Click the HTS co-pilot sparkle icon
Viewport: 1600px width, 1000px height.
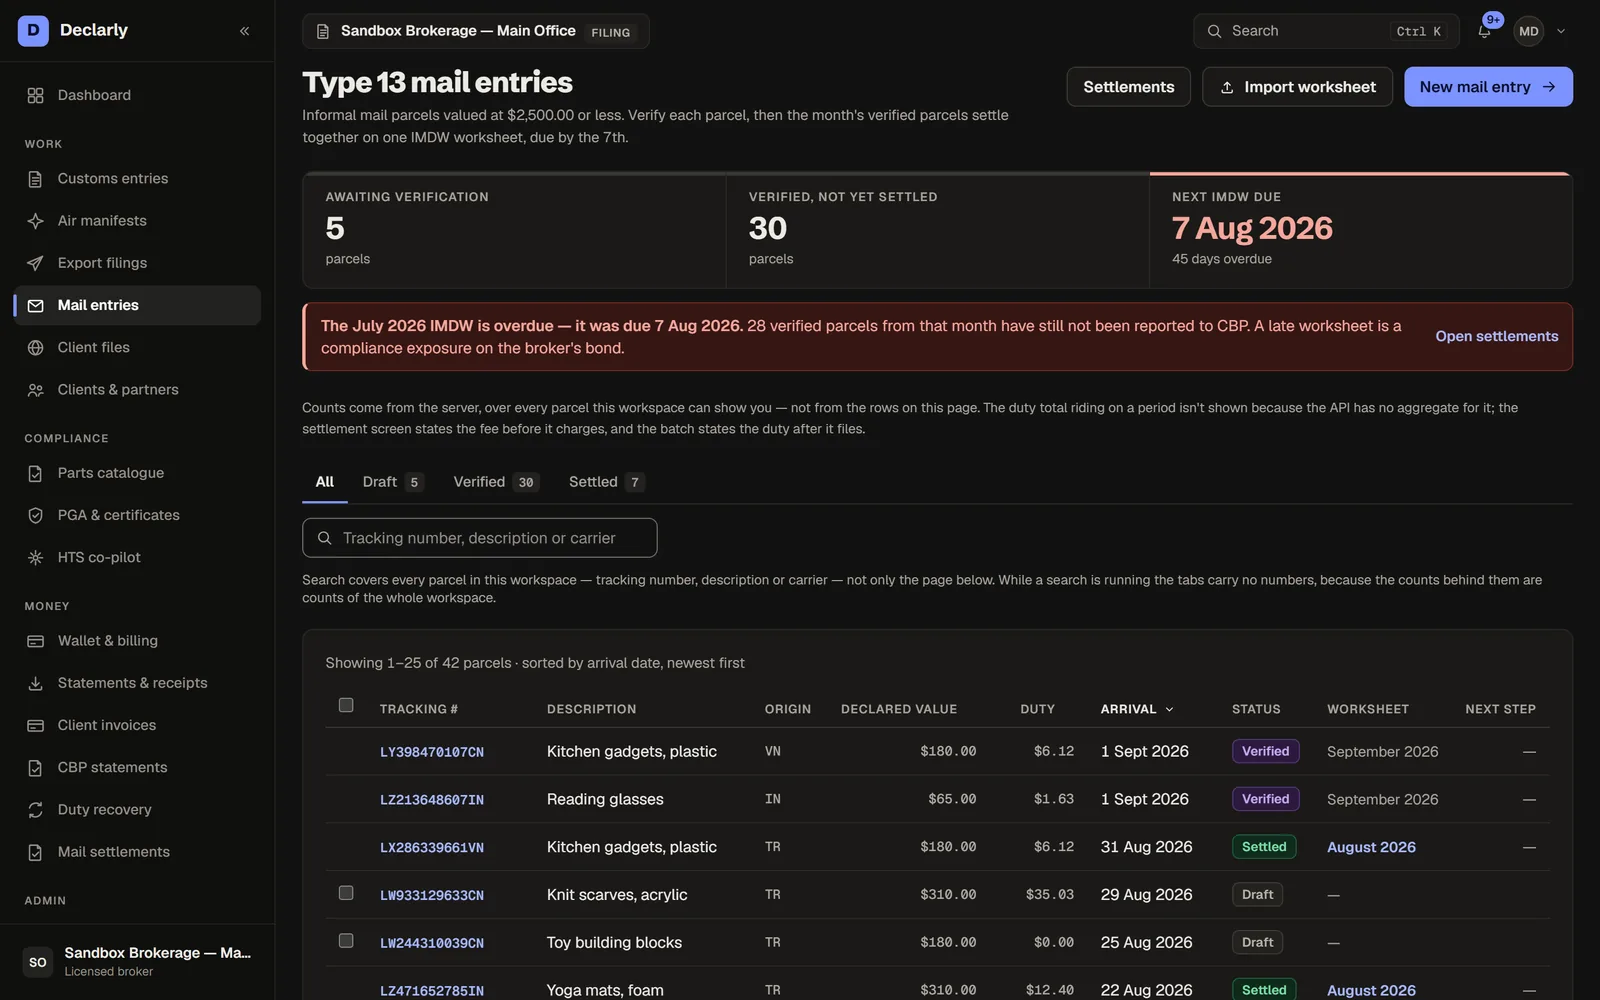click(x=36, y=557)
